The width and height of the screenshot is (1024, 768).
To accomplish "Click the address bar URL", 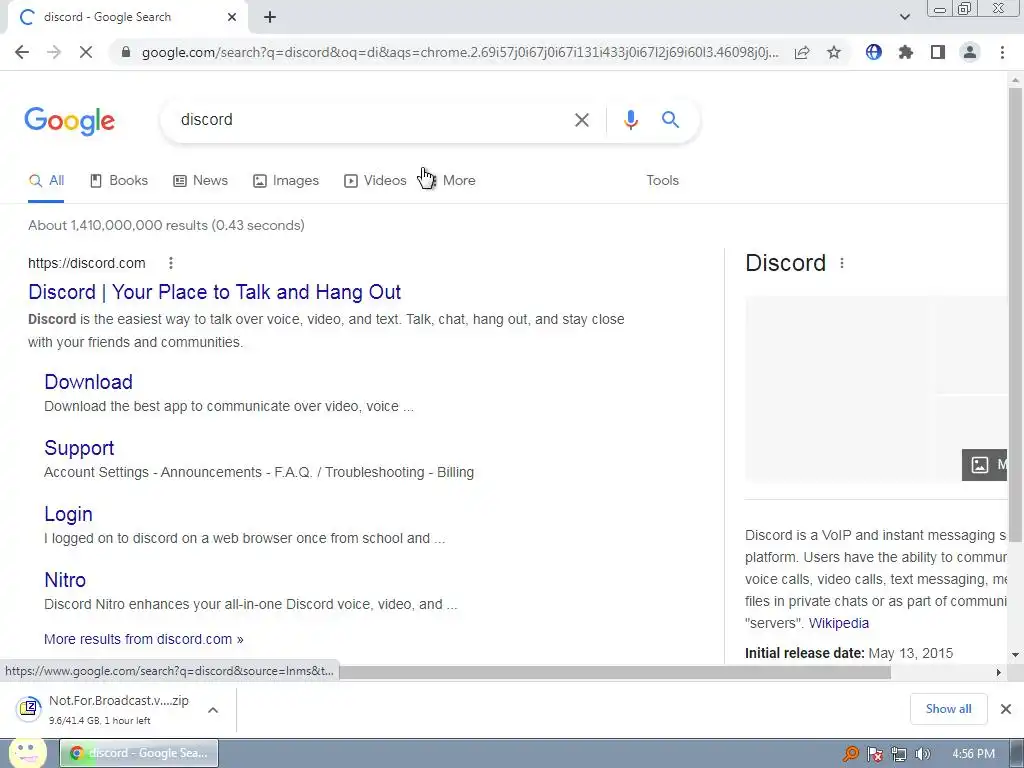I will [460, 52].
